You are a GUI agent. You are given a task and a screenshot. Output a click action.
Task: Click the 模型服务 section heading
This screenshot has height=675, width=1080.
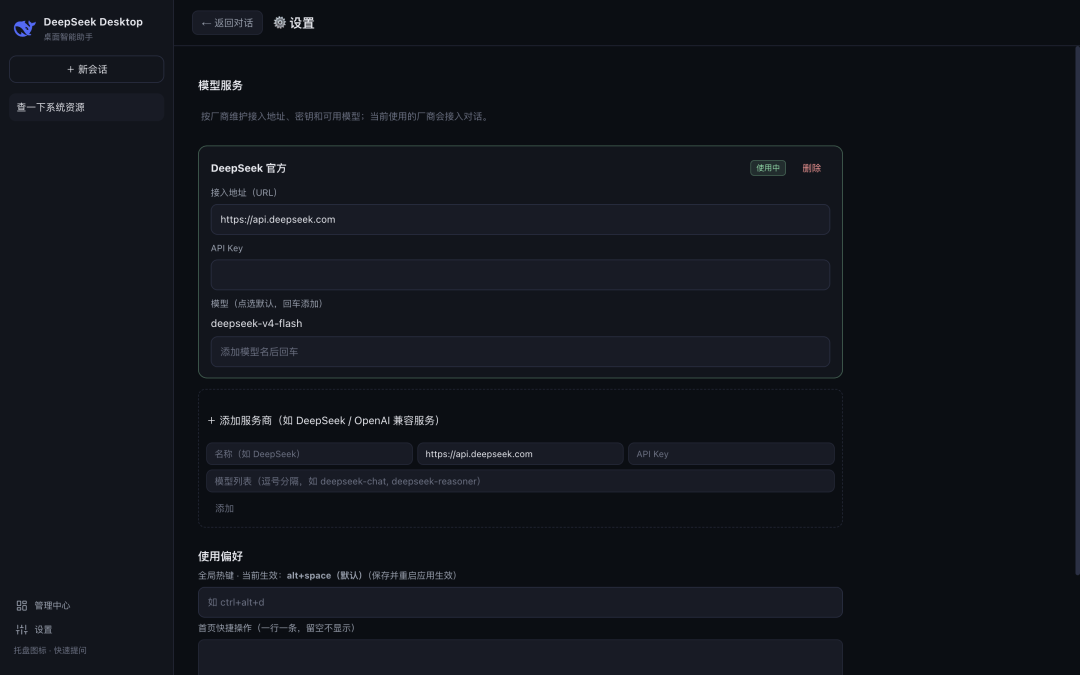(220, 85)
